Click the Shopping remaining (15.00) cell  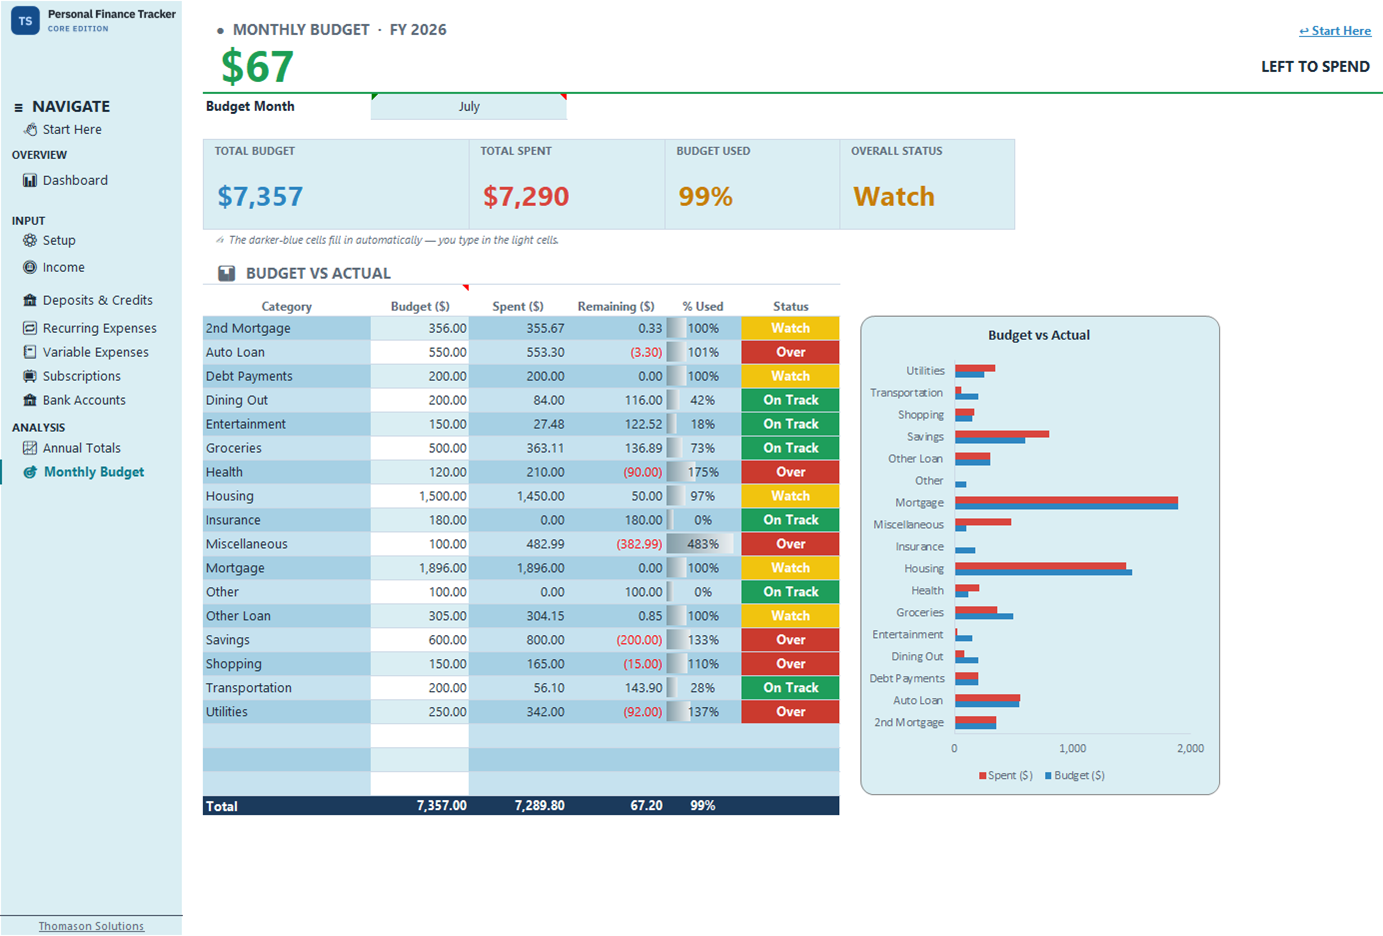tap(616, 664)
